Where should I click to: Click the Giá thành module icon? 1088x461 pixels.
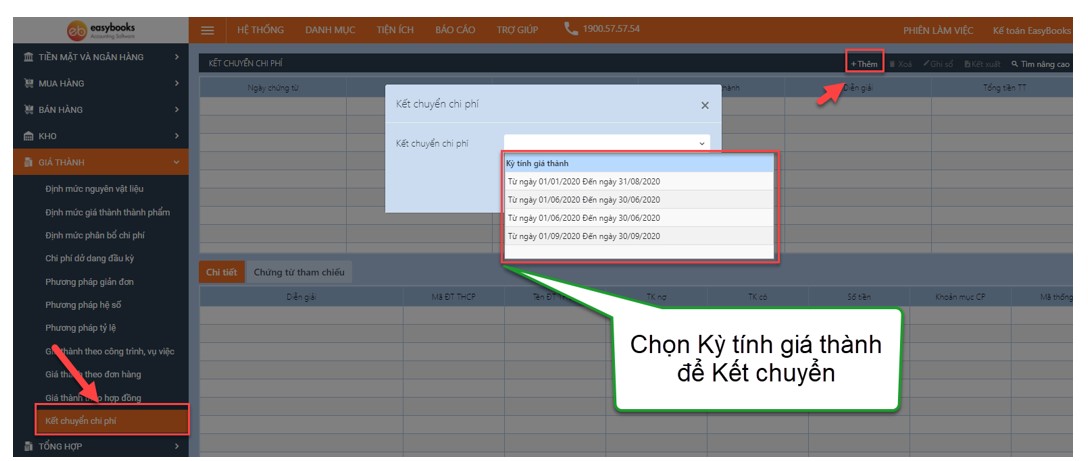point(29,162)
